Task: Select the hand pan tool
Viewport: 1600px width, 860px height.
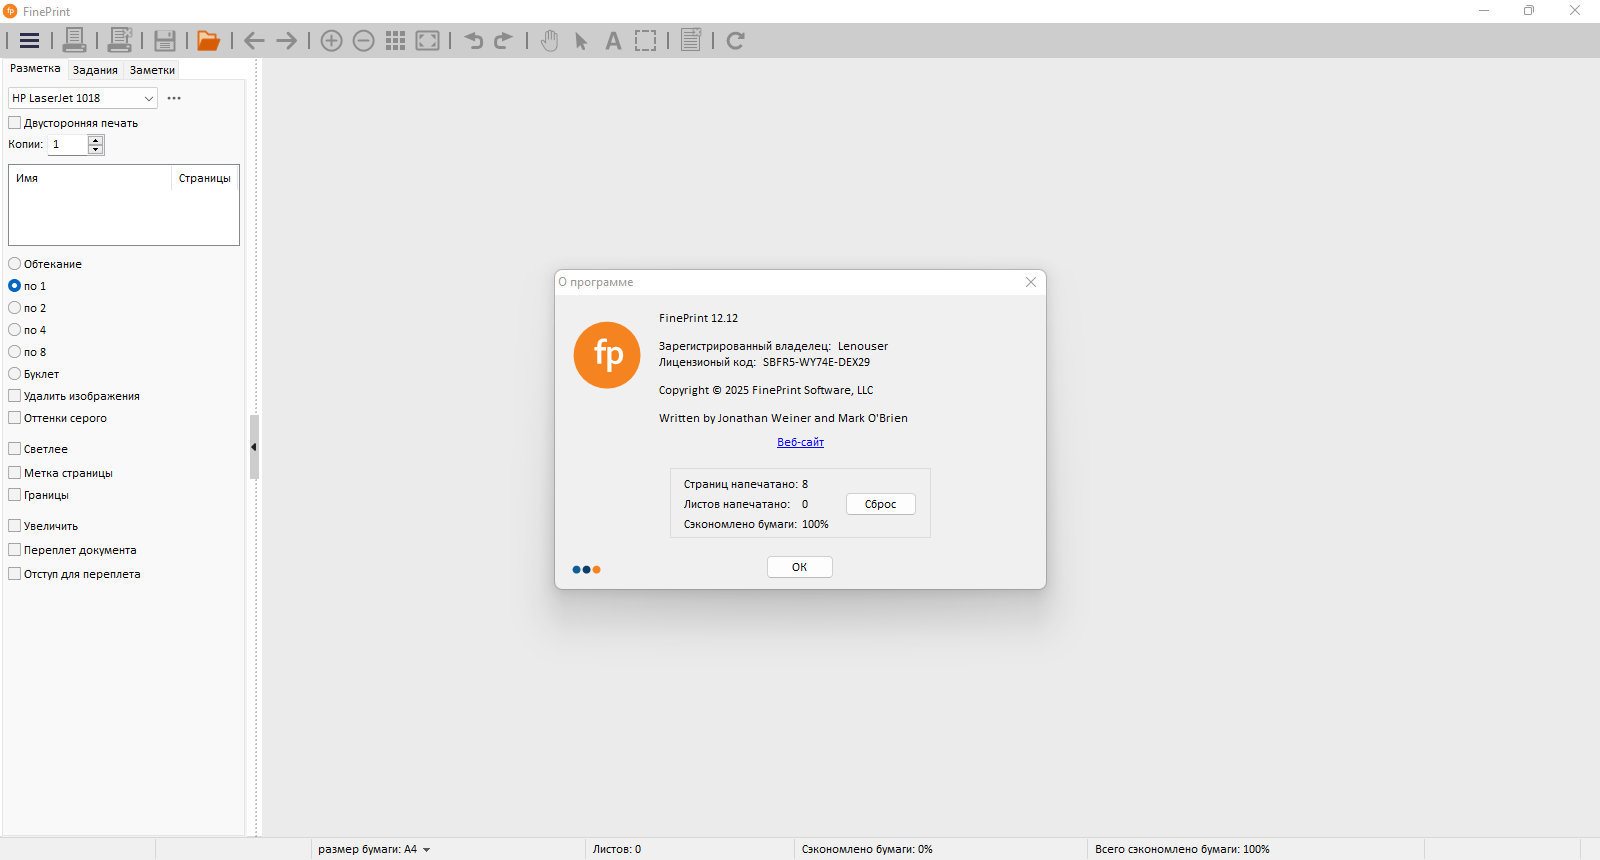Action: coord(549,41)
